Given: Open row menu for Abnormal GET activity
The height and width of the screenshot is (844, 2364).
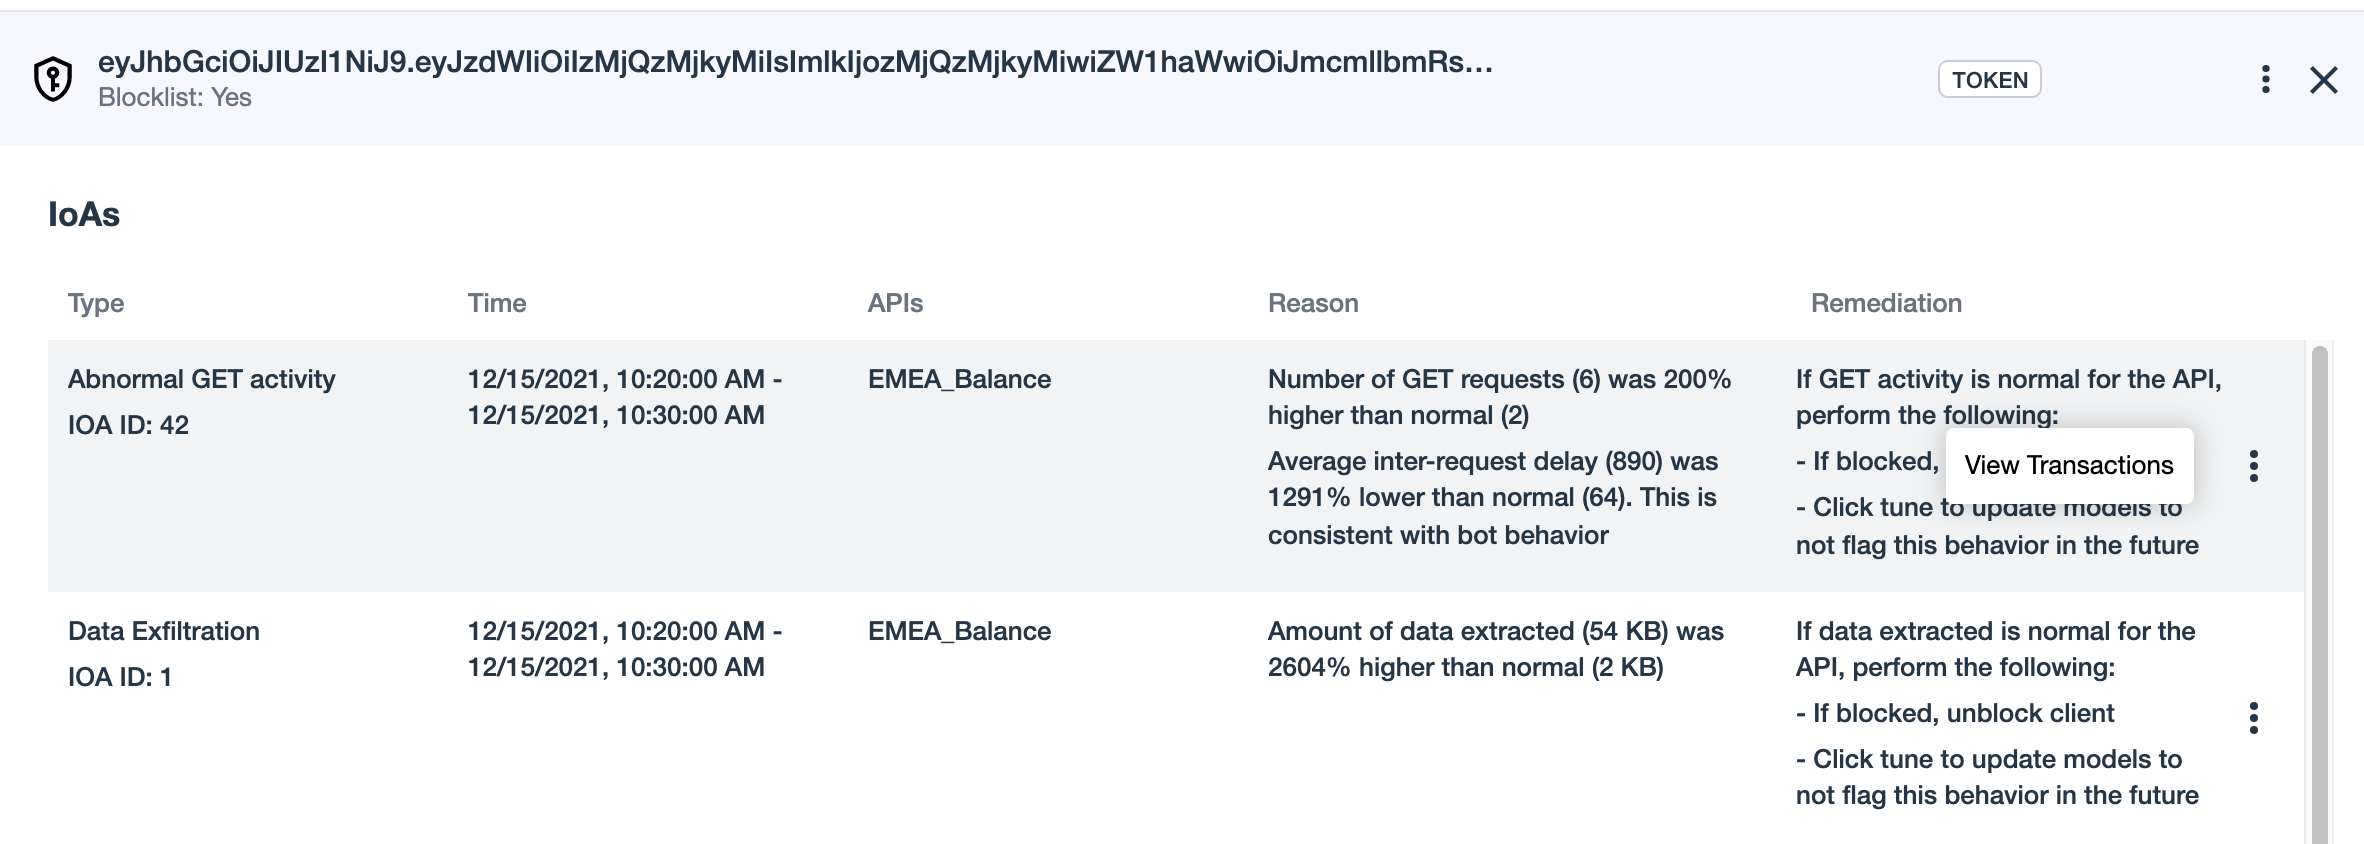Looking at the screenshot, I should [2253, 466].
